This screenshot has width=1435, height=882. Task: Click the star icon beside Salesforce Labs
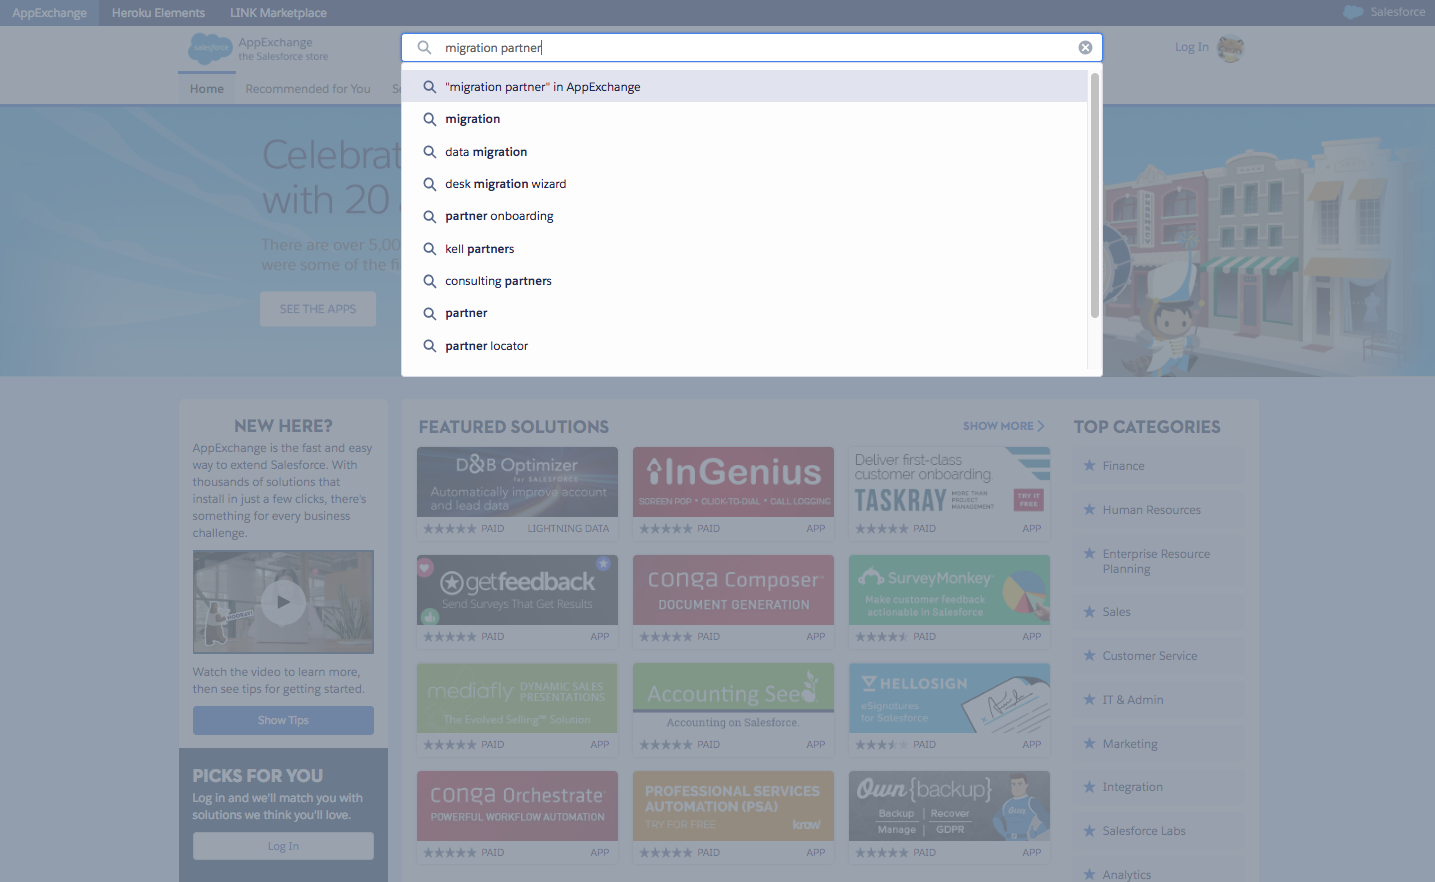coord(1090,830)
